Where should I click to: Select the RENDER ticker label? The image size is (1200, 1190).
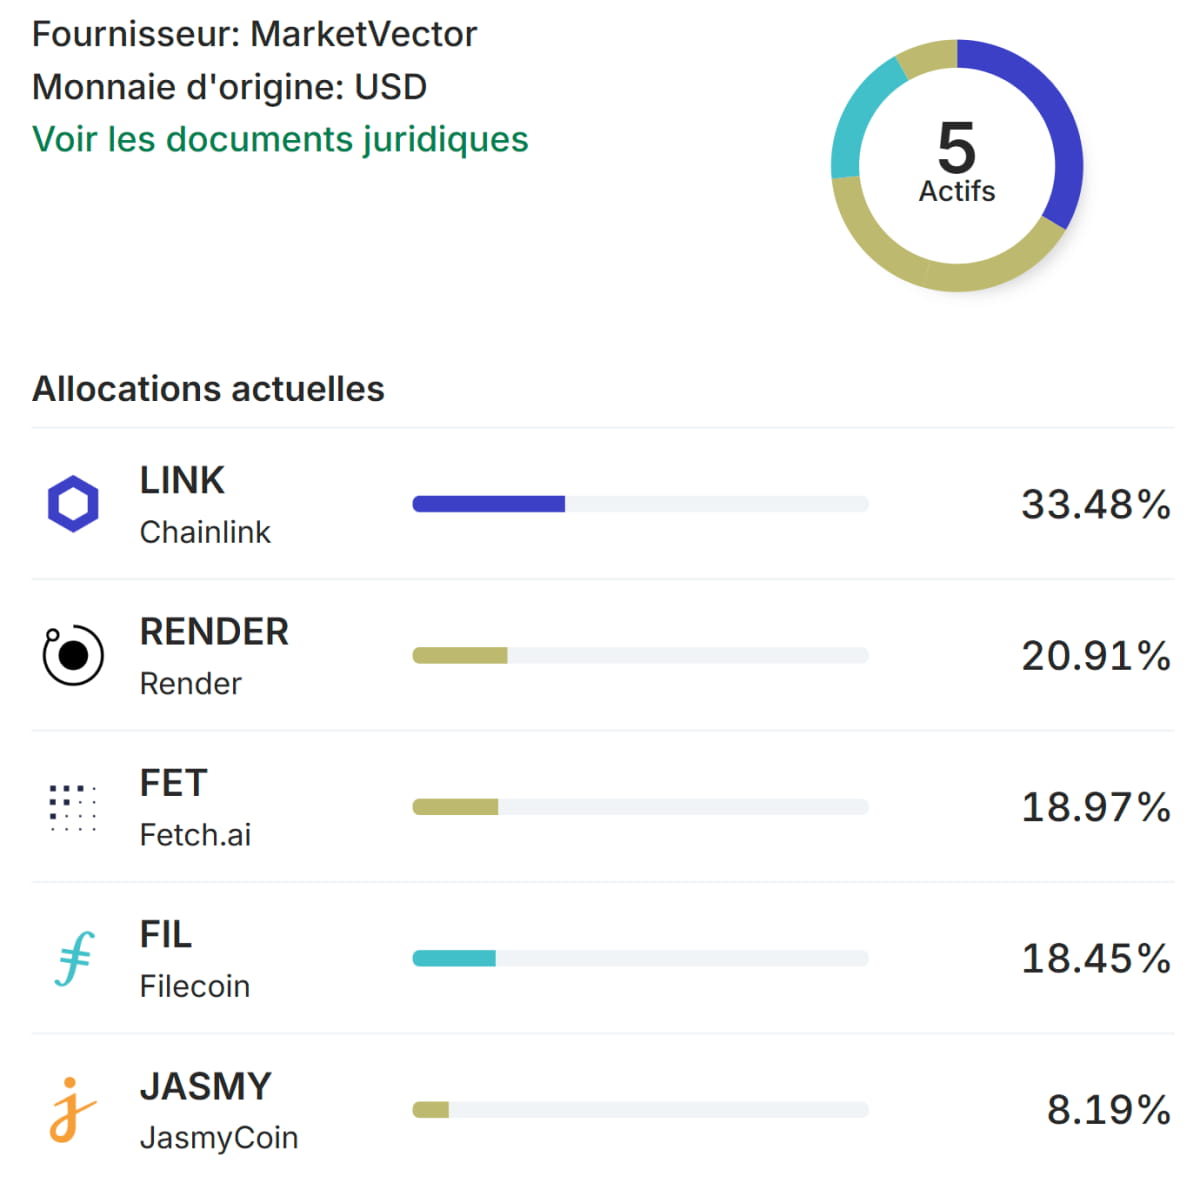coord(214,632)
